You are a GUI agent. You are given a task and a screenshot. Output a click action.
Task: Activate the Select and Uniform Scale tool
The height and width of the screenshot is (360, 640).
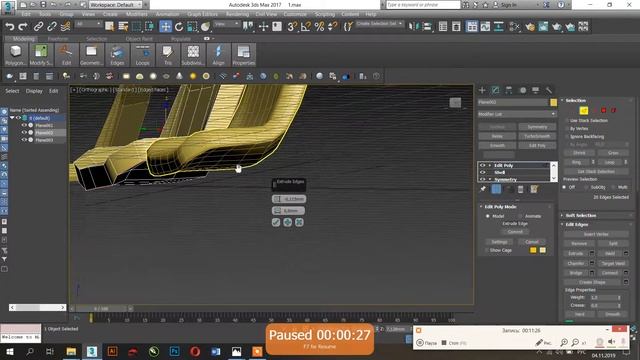click(x=192, y=27)
